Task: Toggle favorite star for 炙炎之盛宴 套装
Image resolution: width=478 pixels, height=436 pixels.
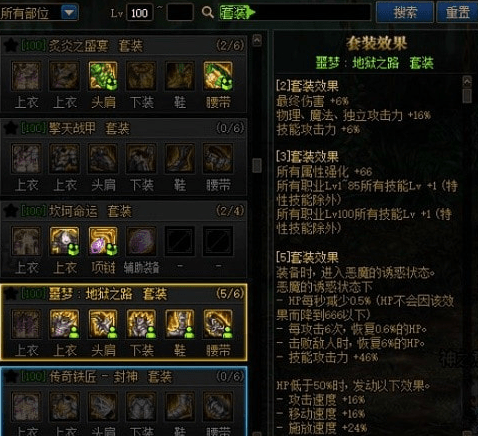Action: click(x=11, y=45)
